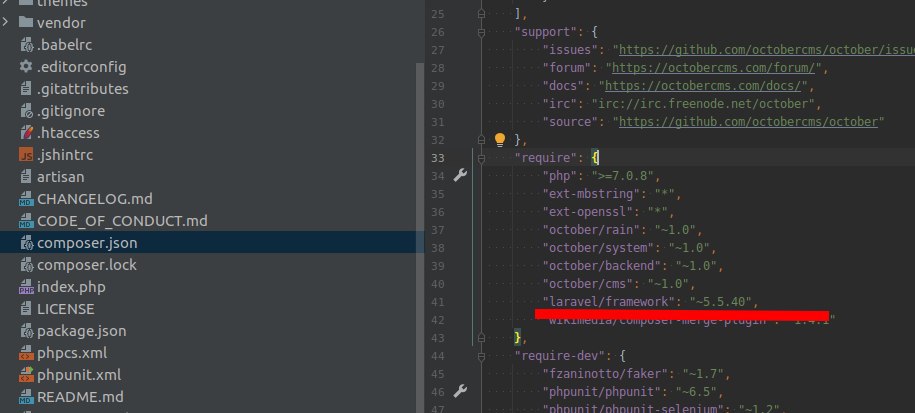Collapse the fold marker on line 25
Viewport: 915px width, 413px height.
click(481, 13)
